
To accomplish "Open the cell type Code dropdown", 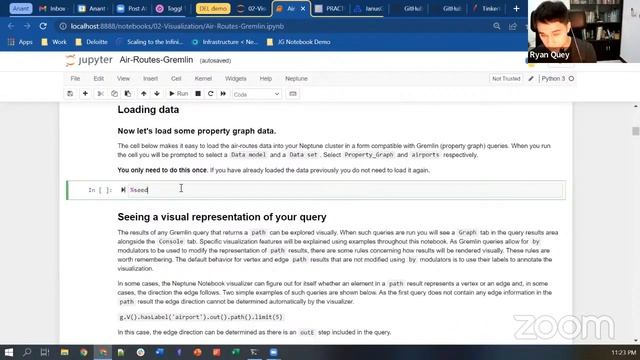I will coord(257,94).
